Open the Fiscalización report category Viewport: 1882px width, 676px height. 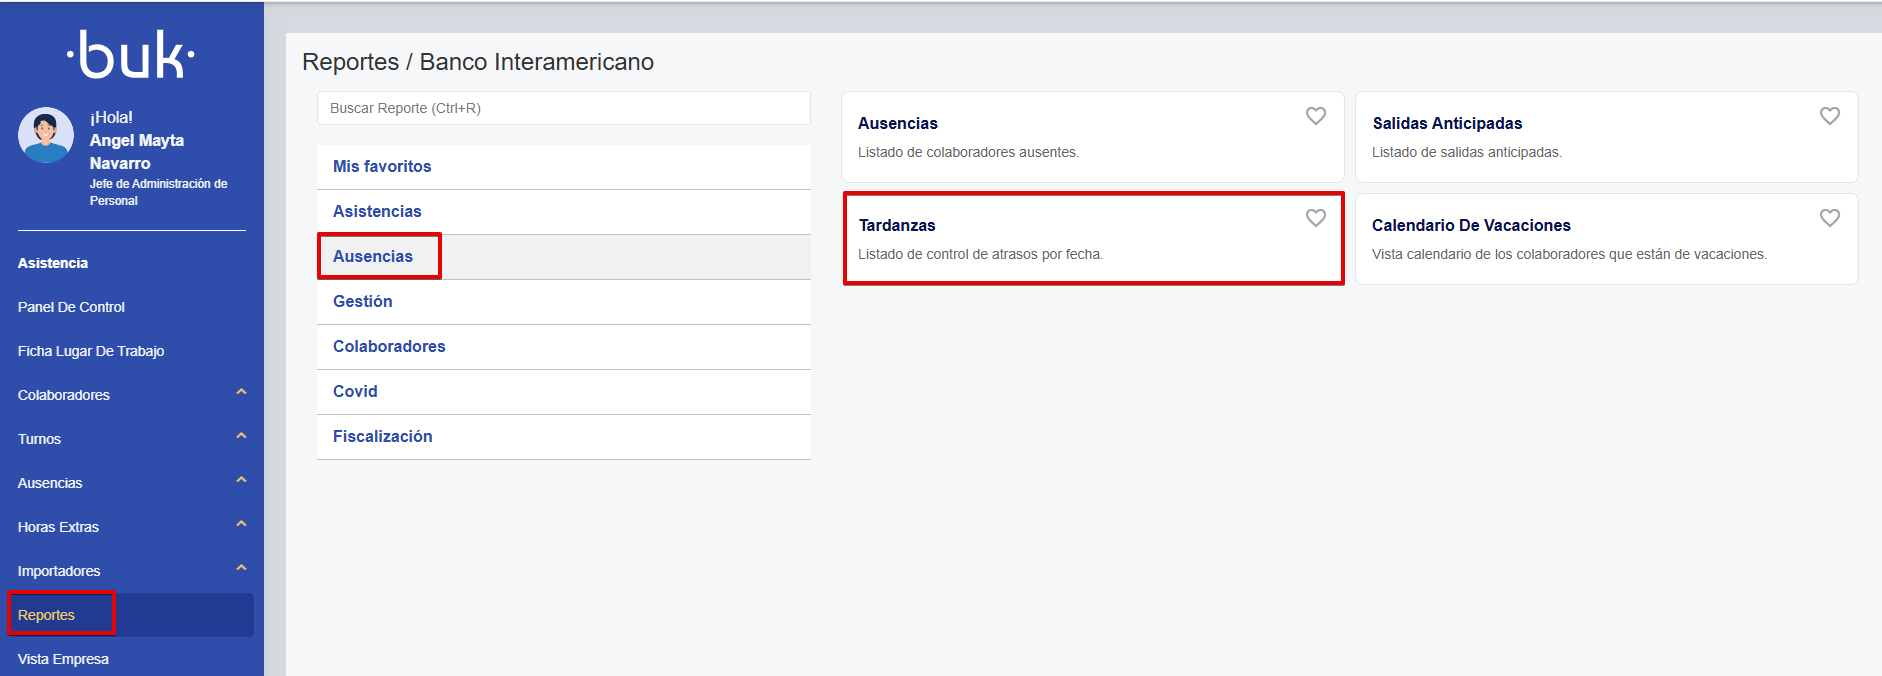tap(382, 437)
